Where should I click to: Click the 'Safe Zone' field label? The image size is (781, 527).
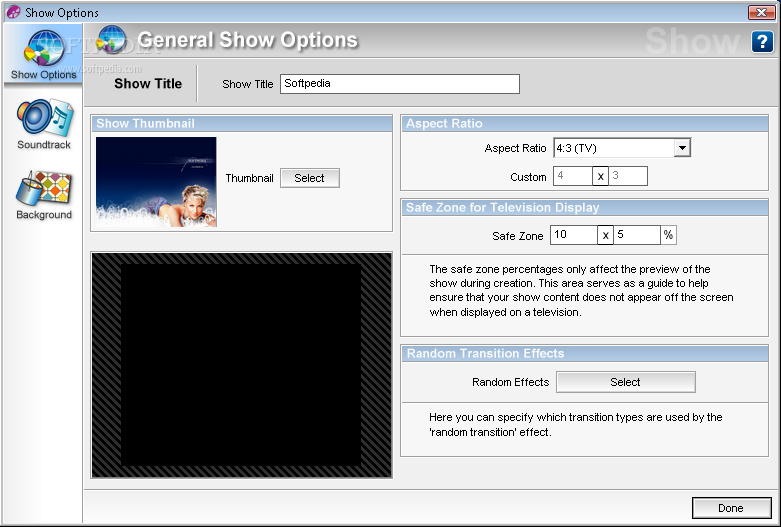pos(518,236)
